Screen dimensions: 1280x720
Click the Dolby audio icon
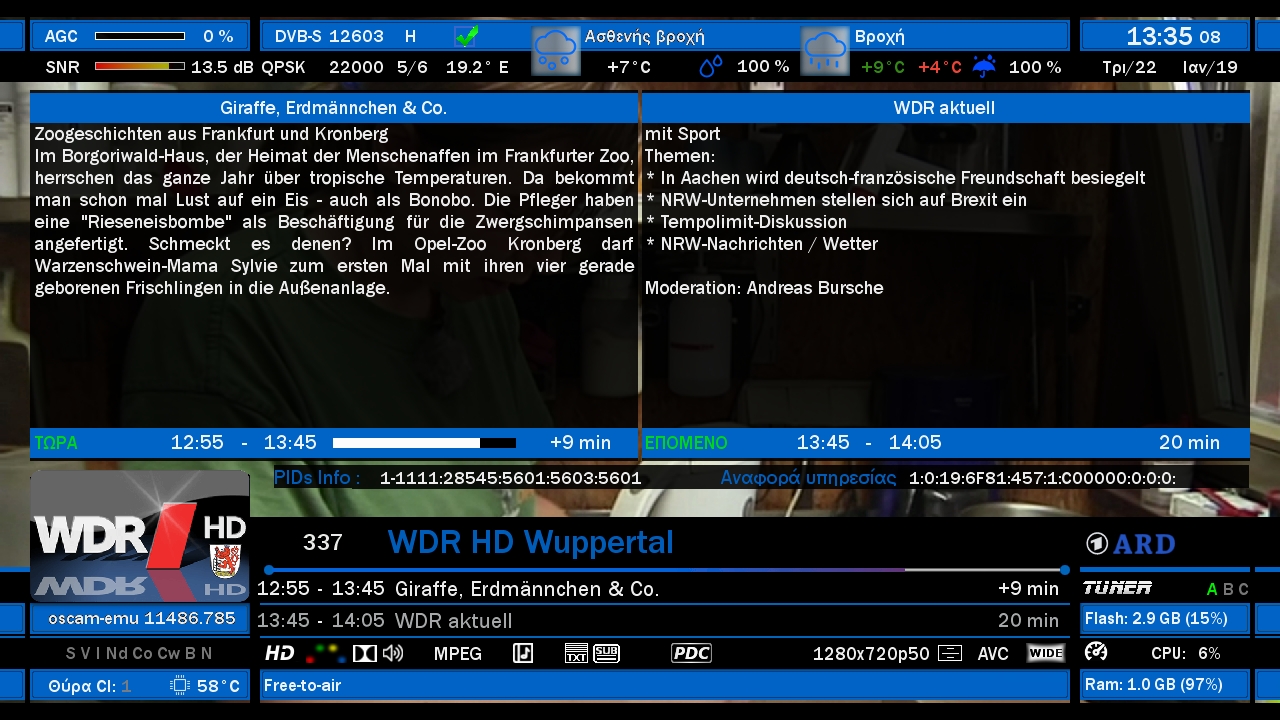point(364,653)
